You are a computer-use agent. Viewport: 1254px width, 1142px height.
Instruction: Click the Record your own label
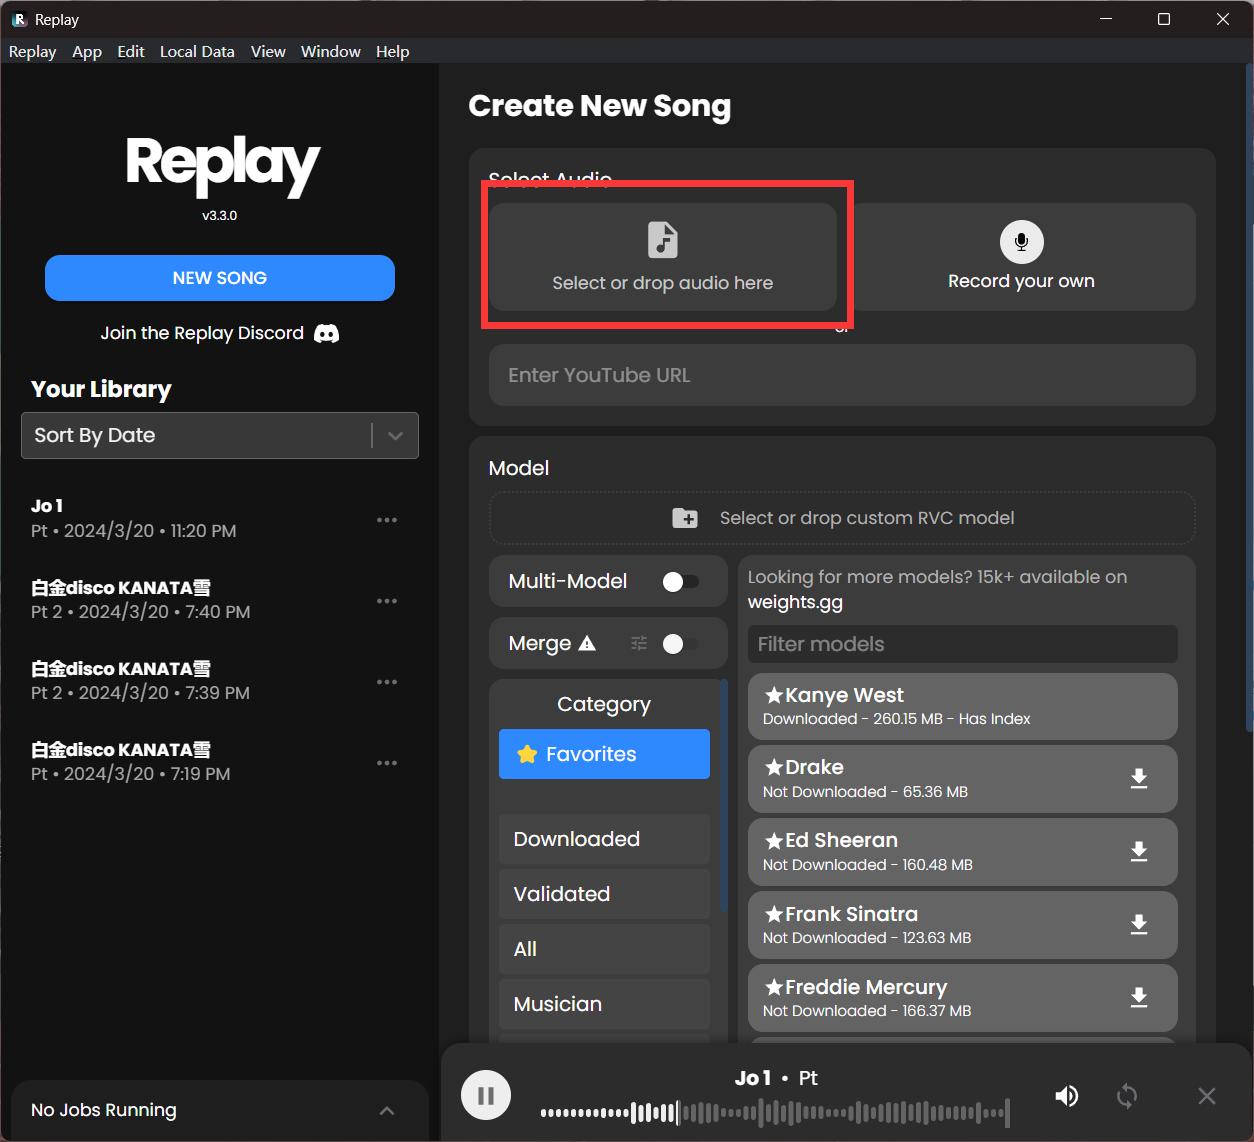[x=1021, y=281]
